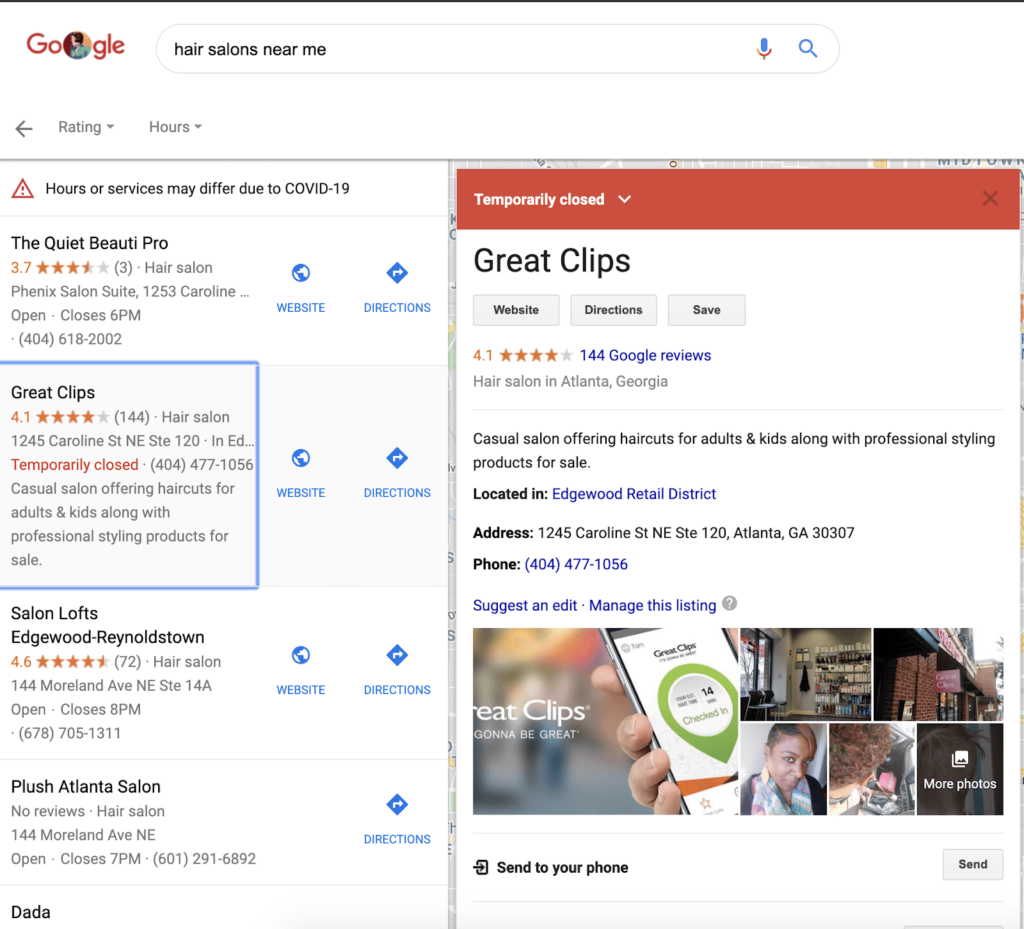The width and height of the screenshot is (1024, 929).
Task: Get directions to Plush Atlanta Salon
Action: click(x=397, y=804)
